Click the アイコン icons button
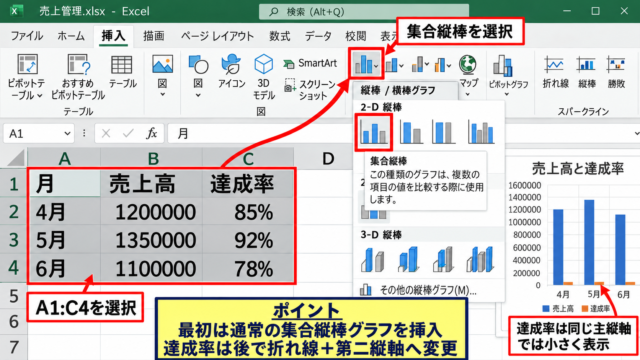 [231, 71]
